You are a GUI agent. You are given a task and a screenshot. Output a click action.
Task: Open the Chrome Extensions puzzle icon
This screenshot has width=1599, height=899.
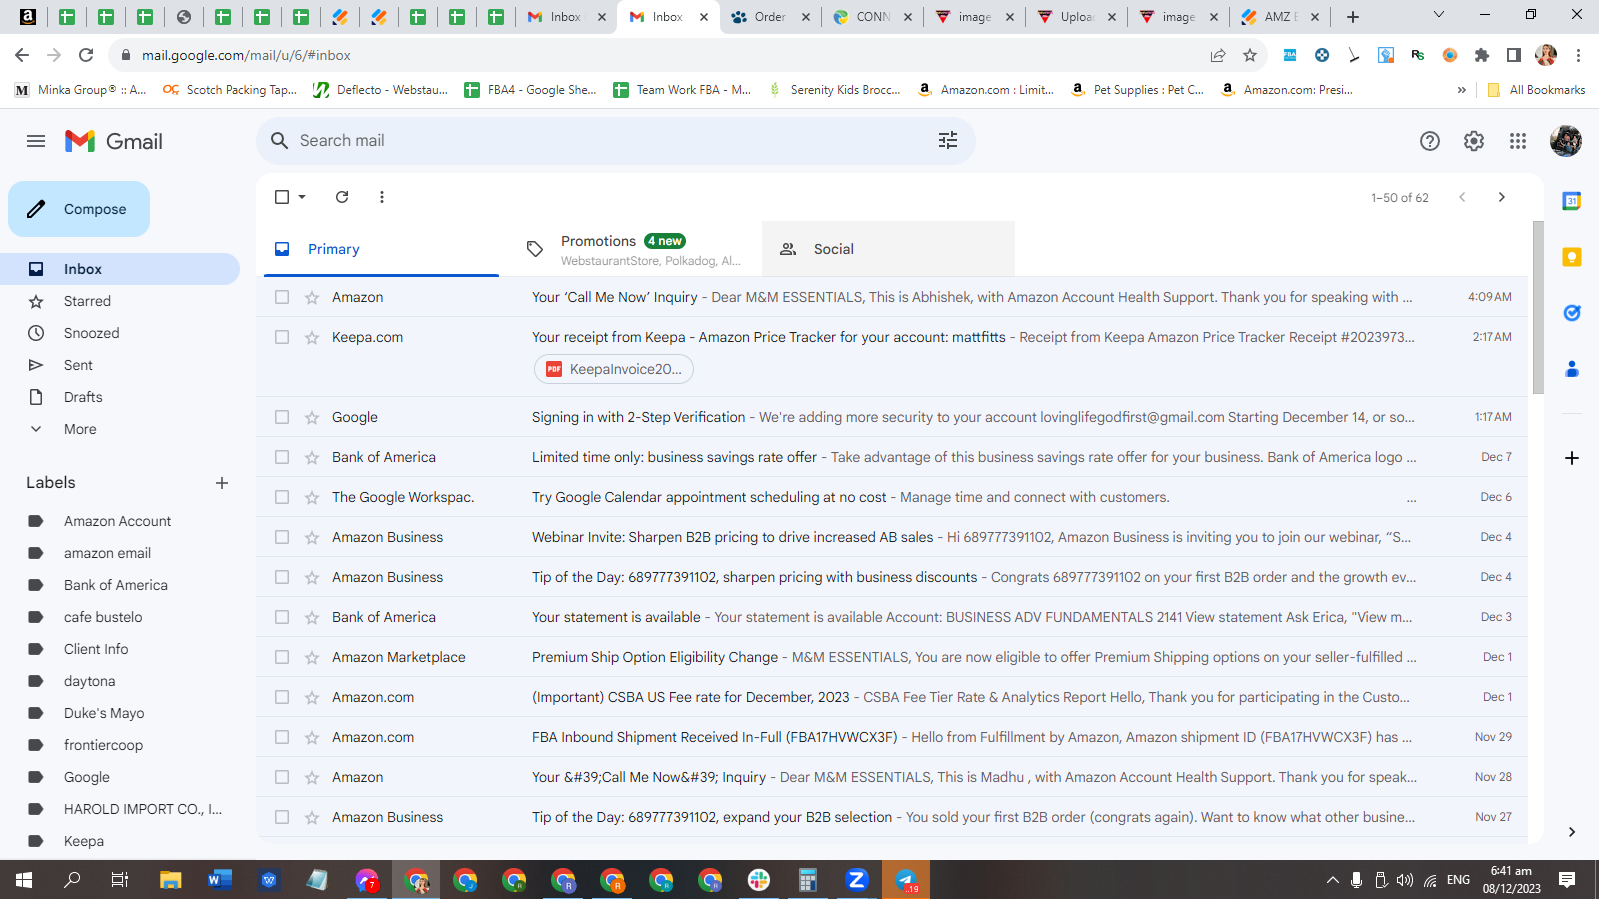[1482, 55]
